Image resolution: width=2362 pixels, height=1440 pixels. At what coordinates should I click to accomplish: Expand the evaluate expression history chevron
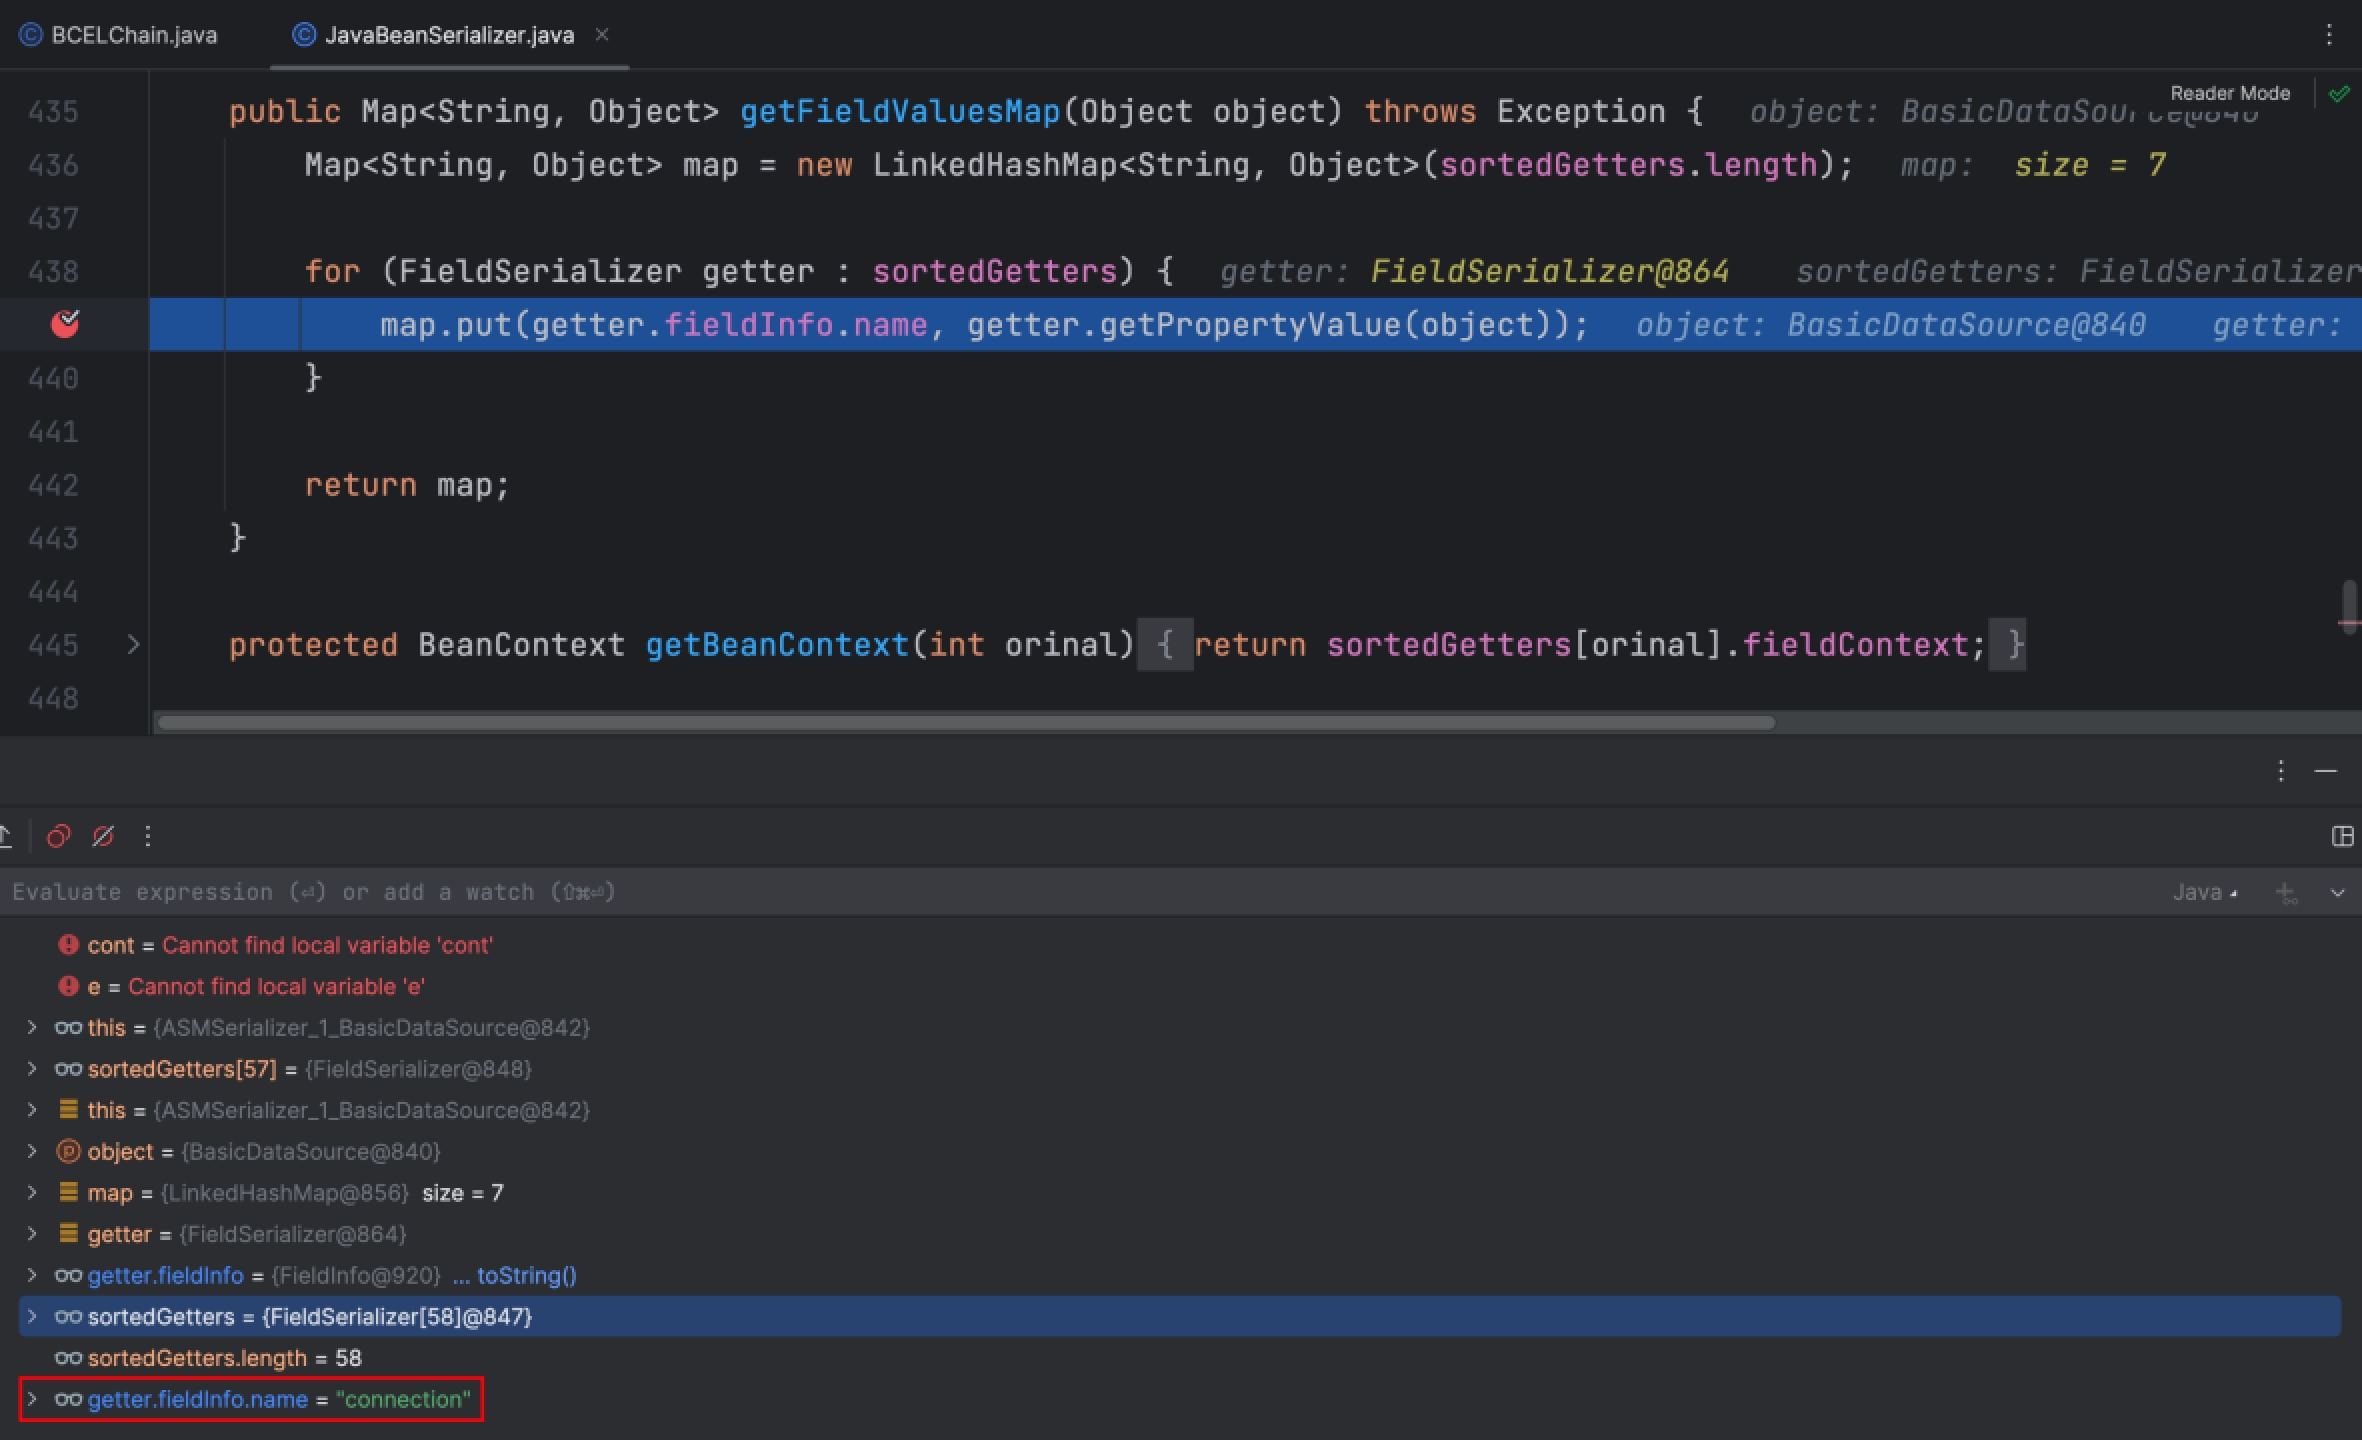[2338, 892]
